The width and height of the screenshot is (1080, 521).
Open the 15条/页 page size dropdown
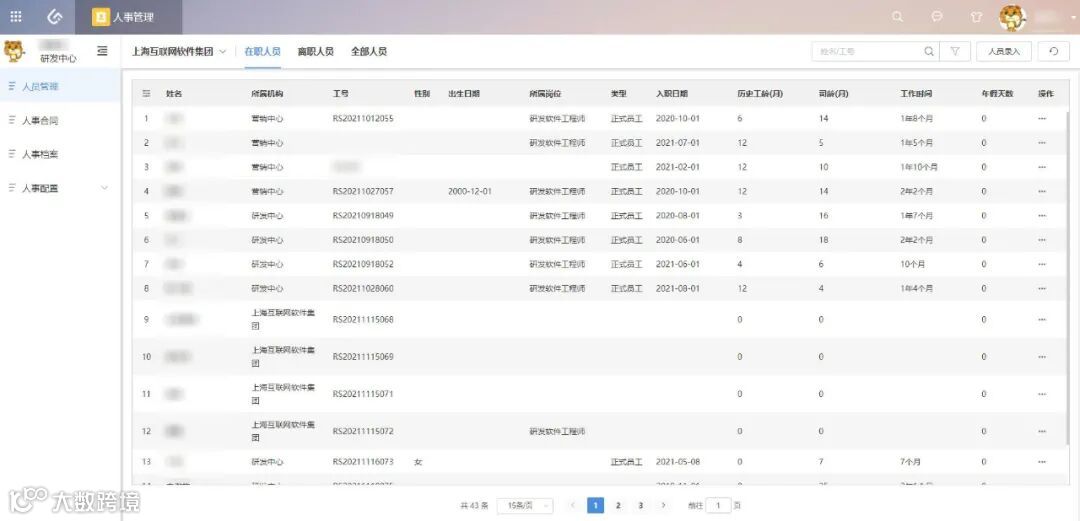click(x=525, y=505)
